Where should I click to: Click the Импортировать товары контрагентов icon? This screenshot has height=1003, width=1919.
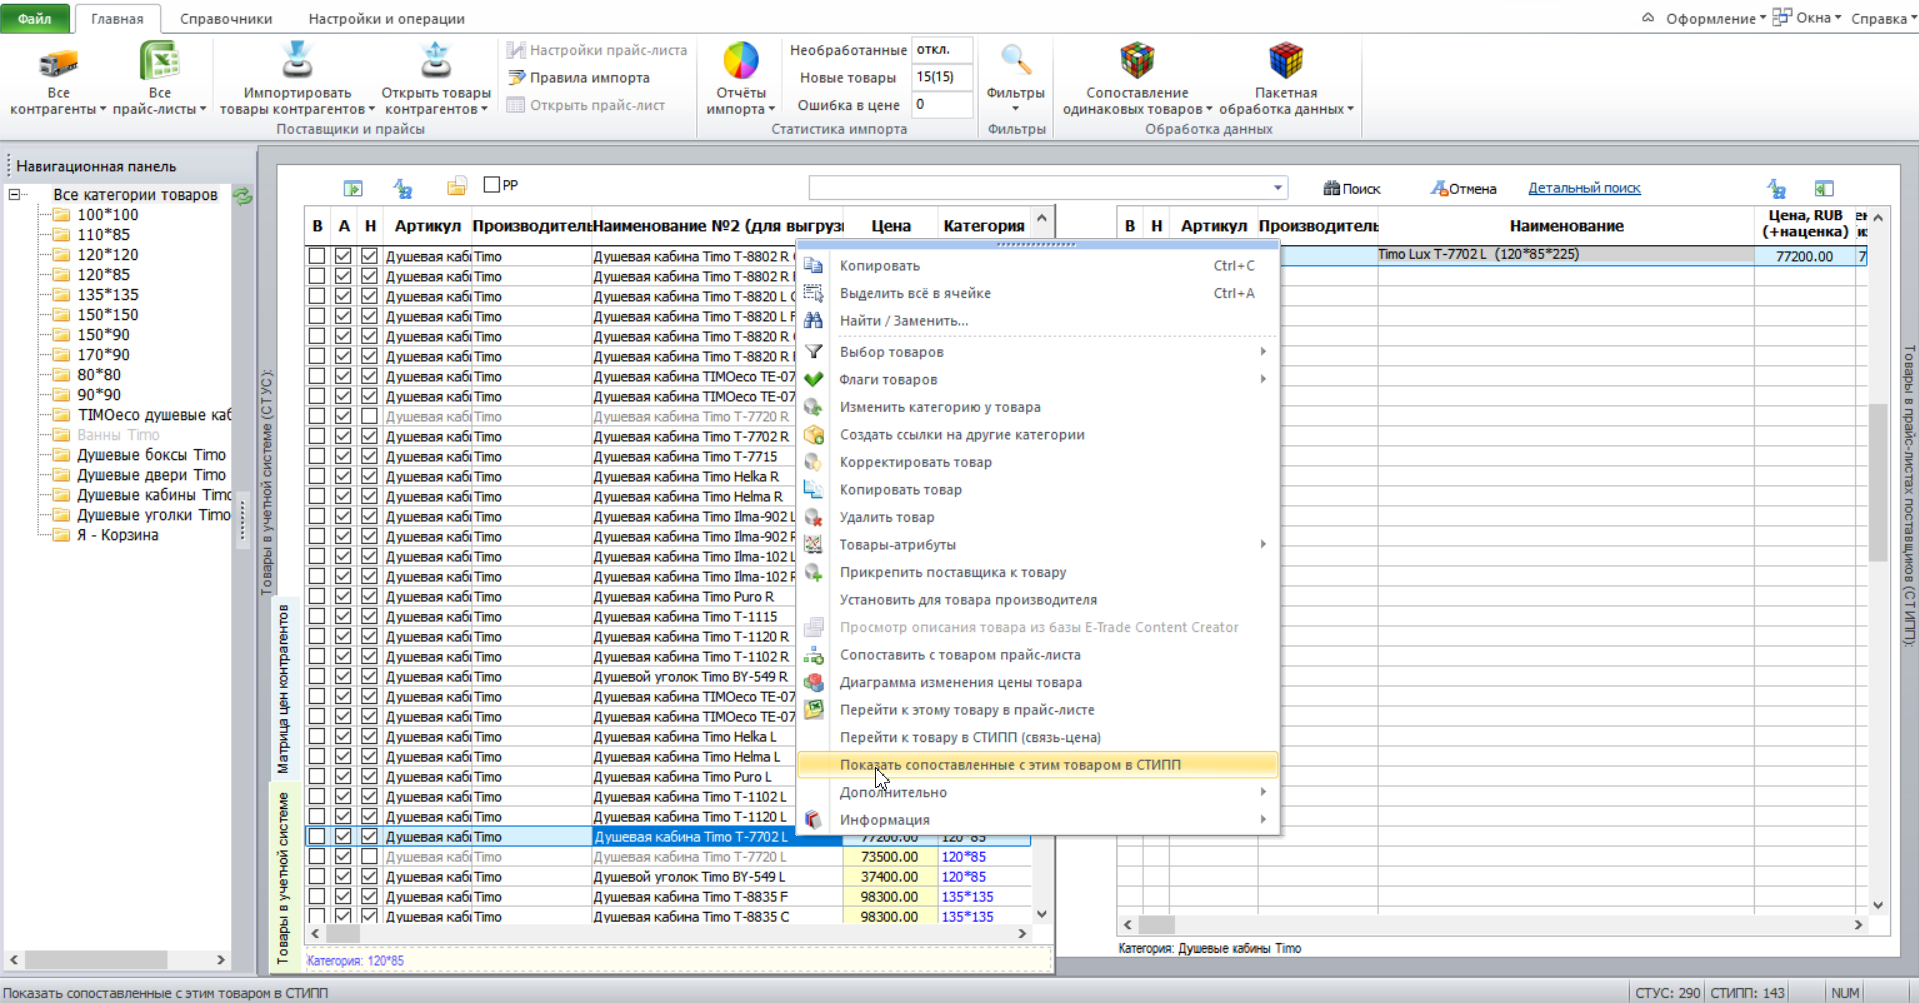[296, 61]
